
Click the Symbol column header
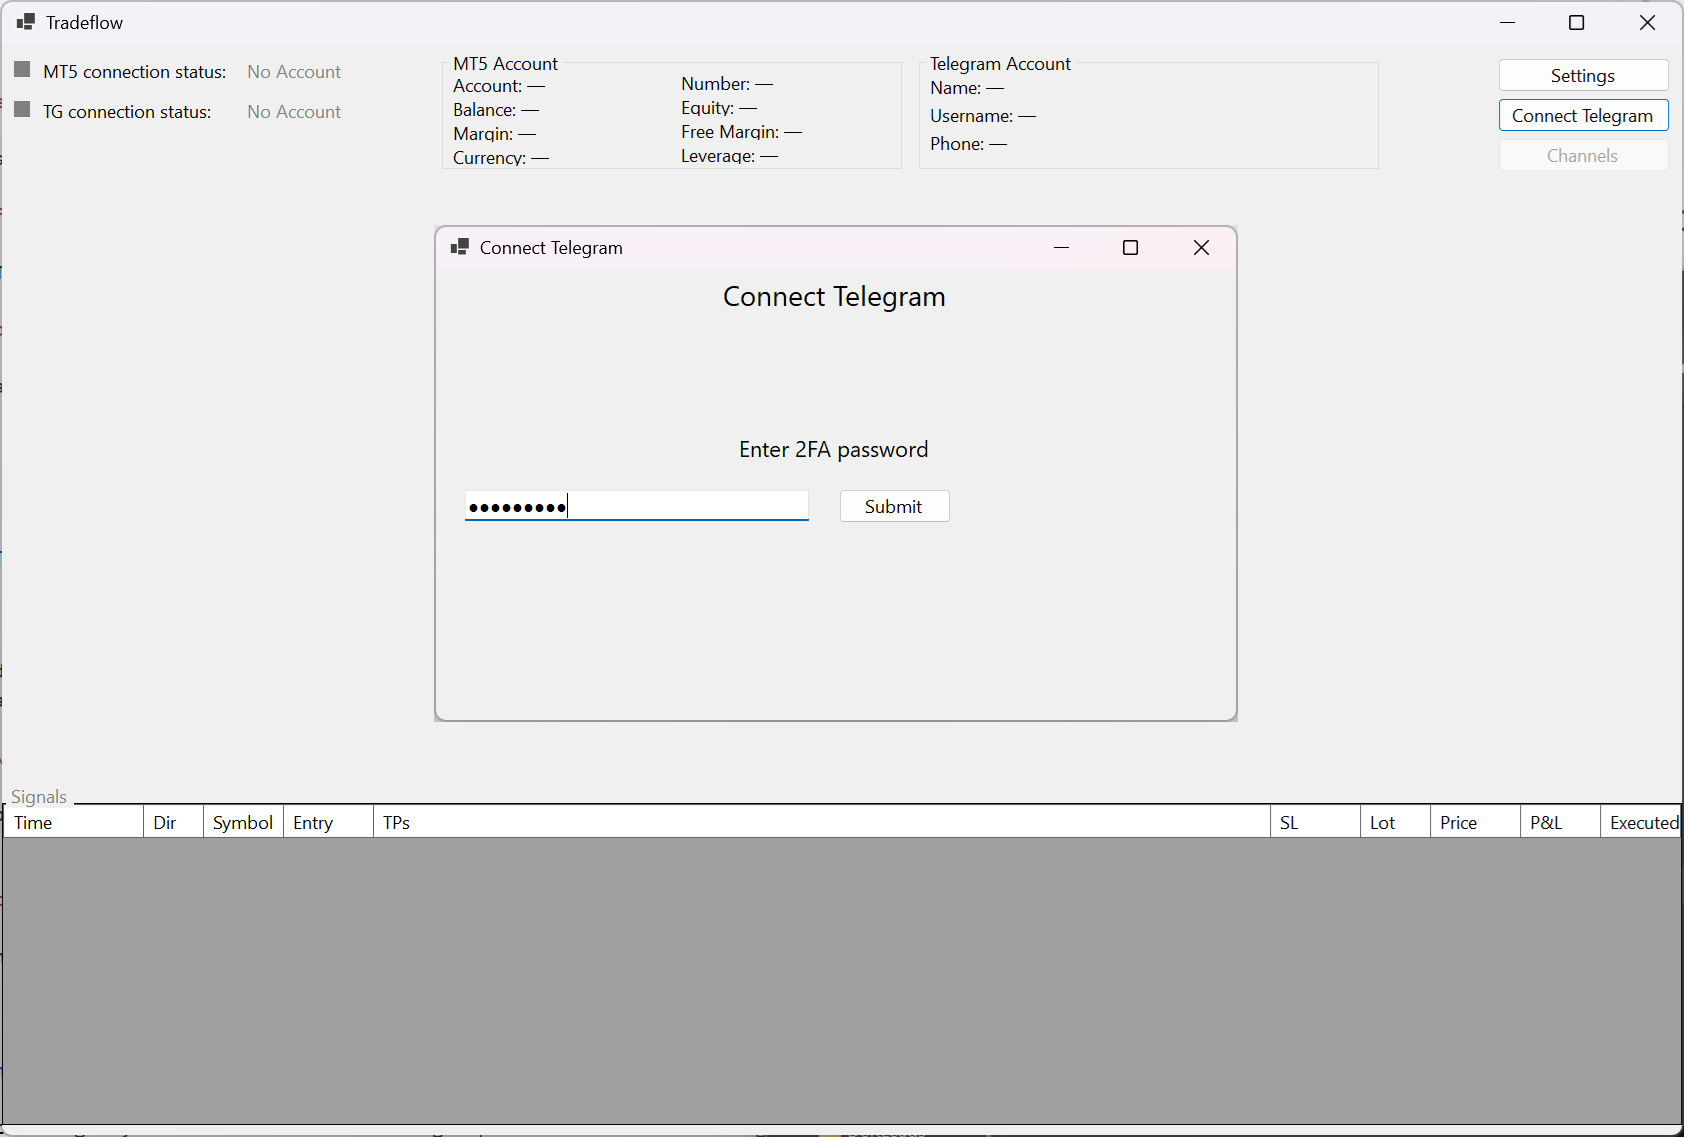(x=243, y=822)
